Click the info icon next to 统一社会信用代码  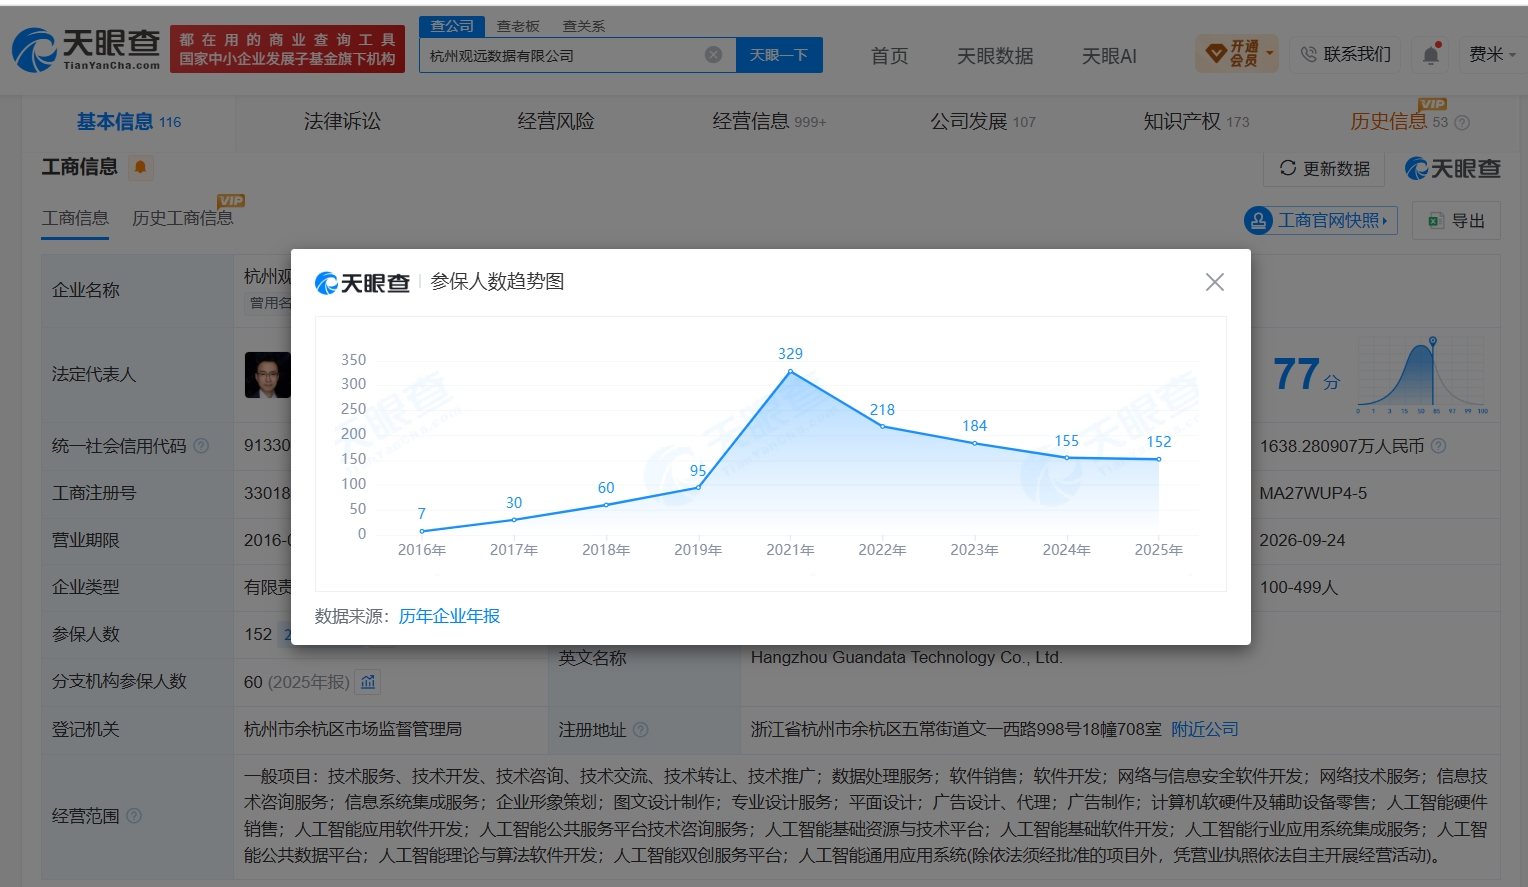click(201, 446)
